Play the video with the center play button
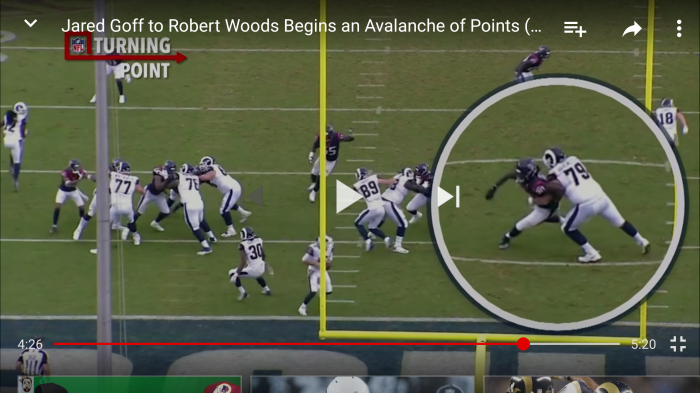The width and height of the screenshot is (700, 393). [349, 196]
